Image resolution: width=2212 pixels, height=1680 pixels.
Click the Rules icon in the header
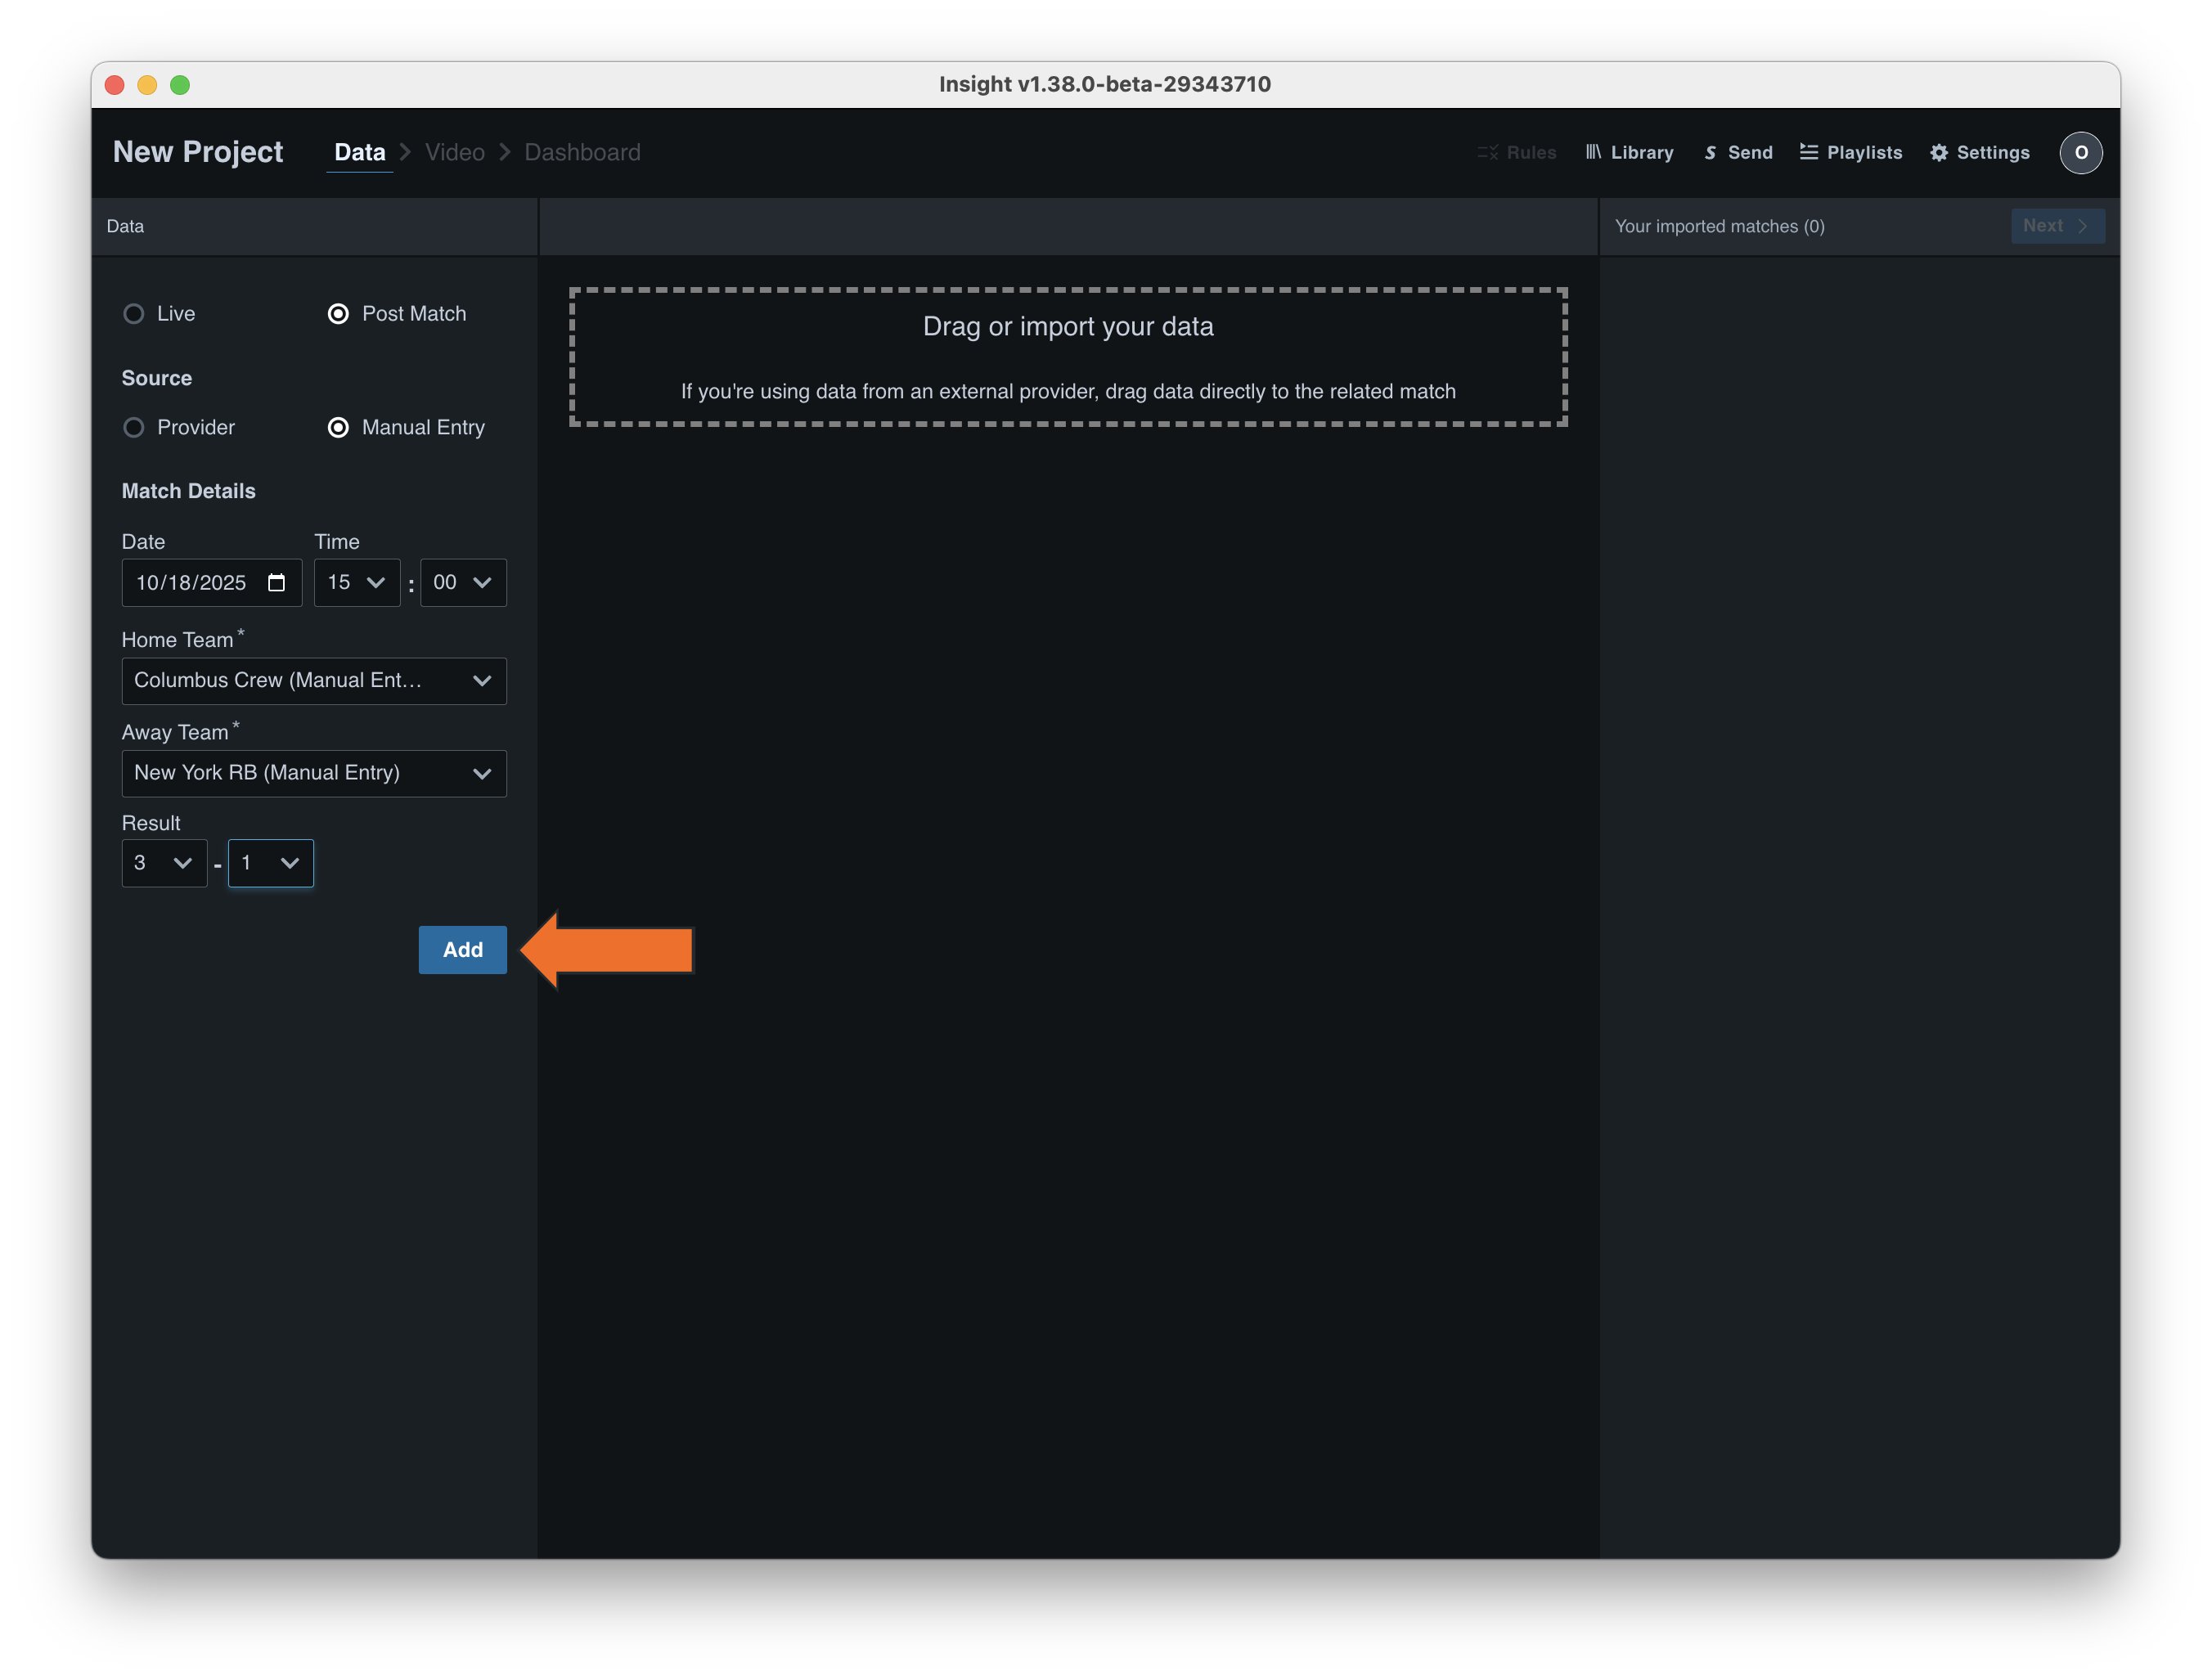coord(1487,152)
